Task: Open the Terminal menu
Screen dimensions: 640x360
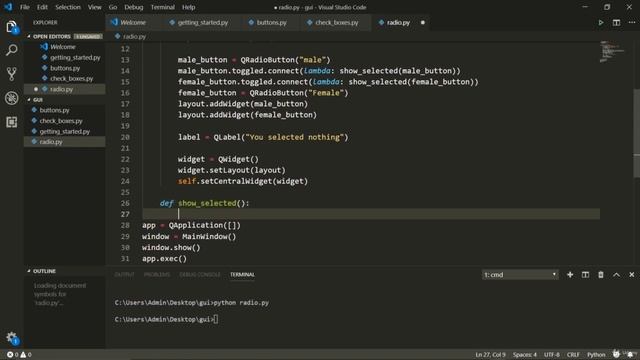Action: coord(162,7)
